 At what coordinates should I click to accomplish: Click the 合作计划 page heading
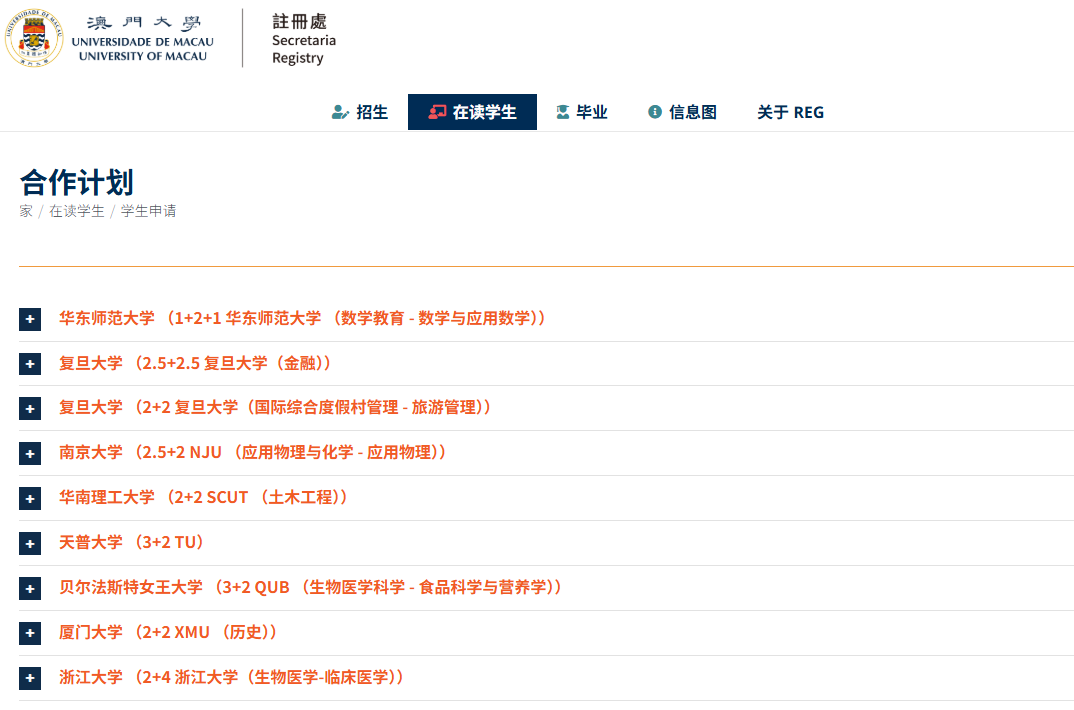[x=77, y=183]
